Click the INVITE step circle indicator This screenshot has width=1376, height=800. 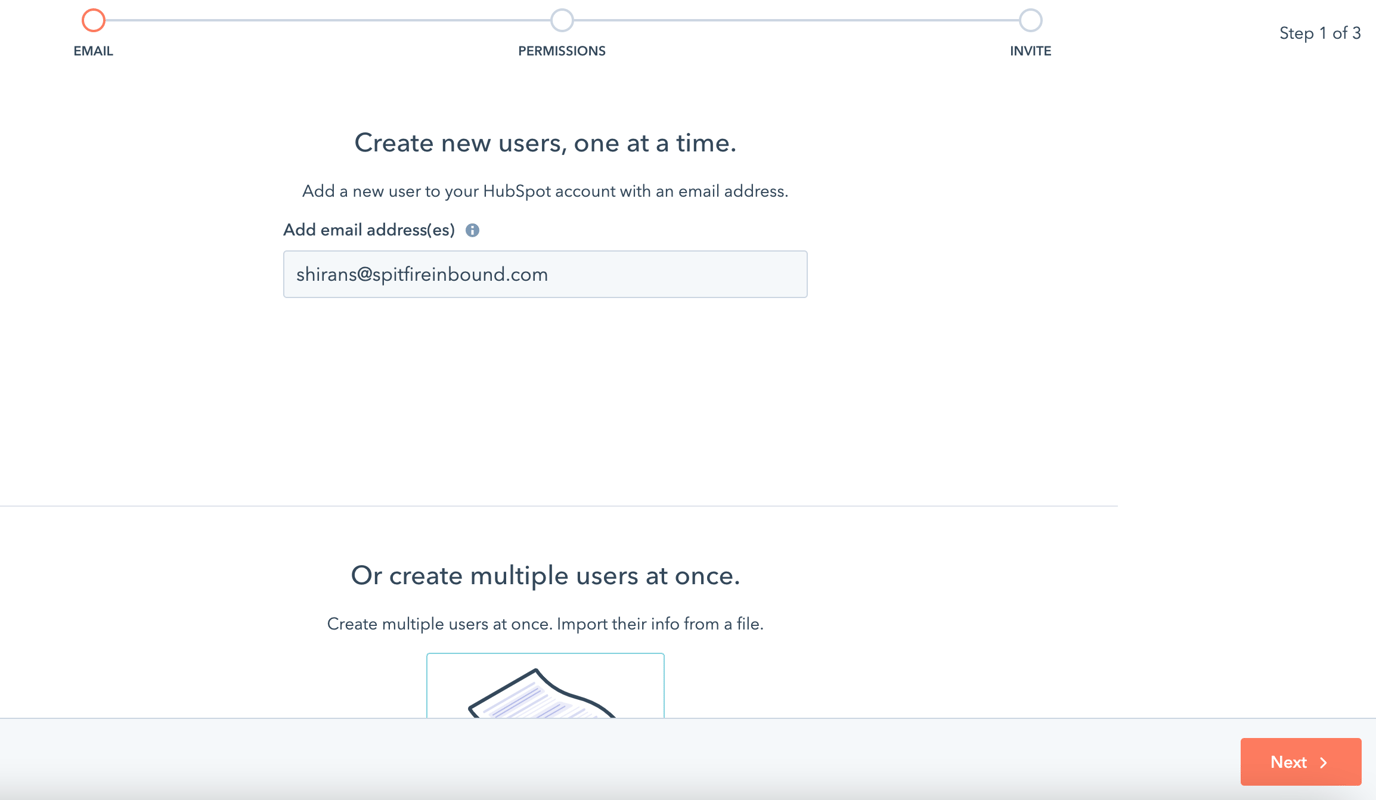point(1030,19)
